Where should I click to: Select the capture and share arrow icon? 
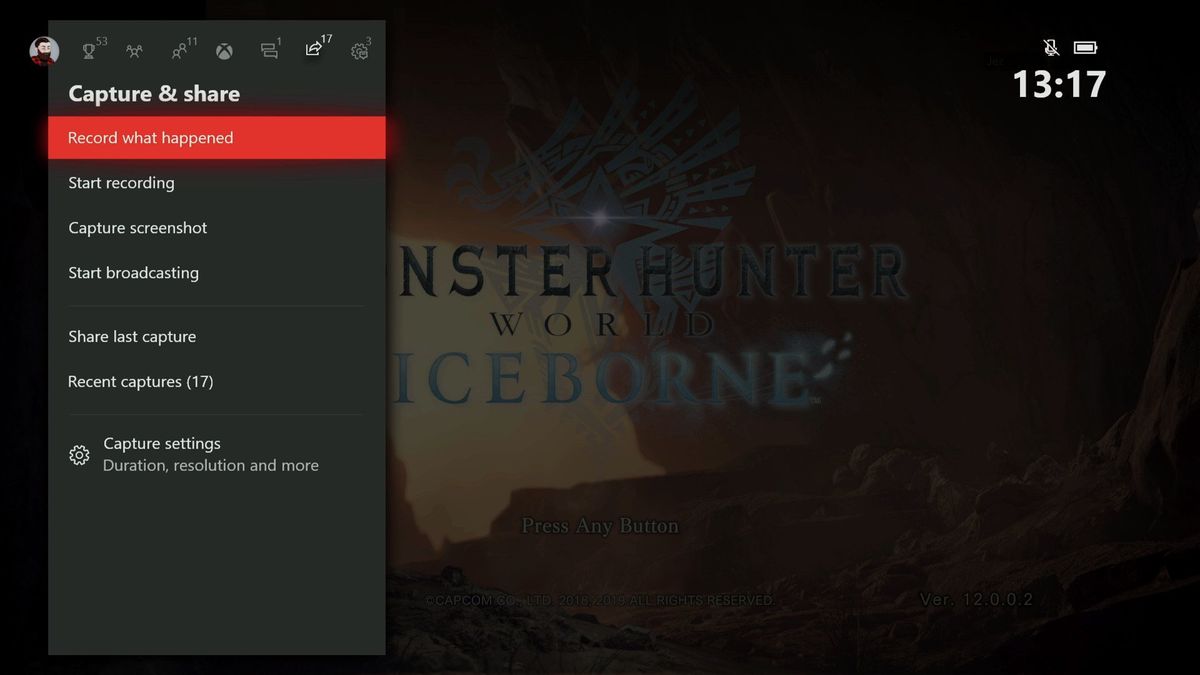[313, 50]
